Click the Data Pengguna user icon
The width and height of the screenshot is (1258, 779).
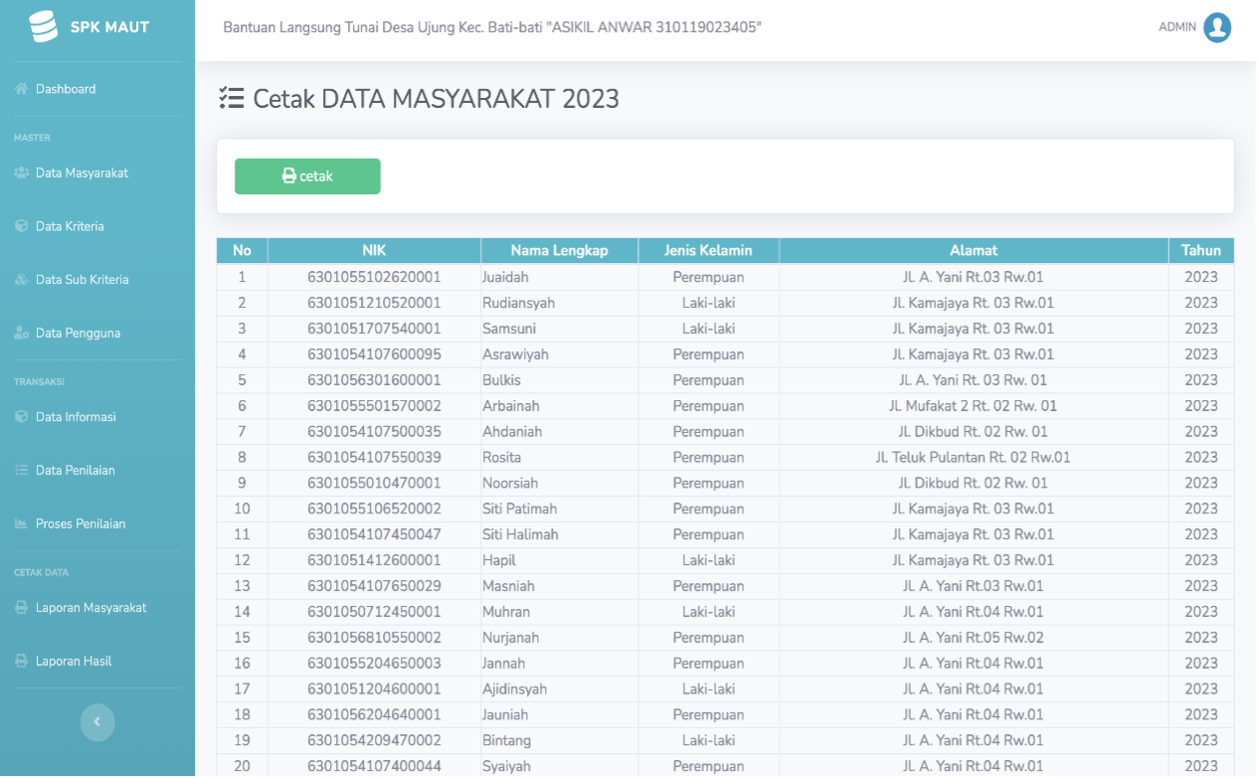tap(21, 333)
